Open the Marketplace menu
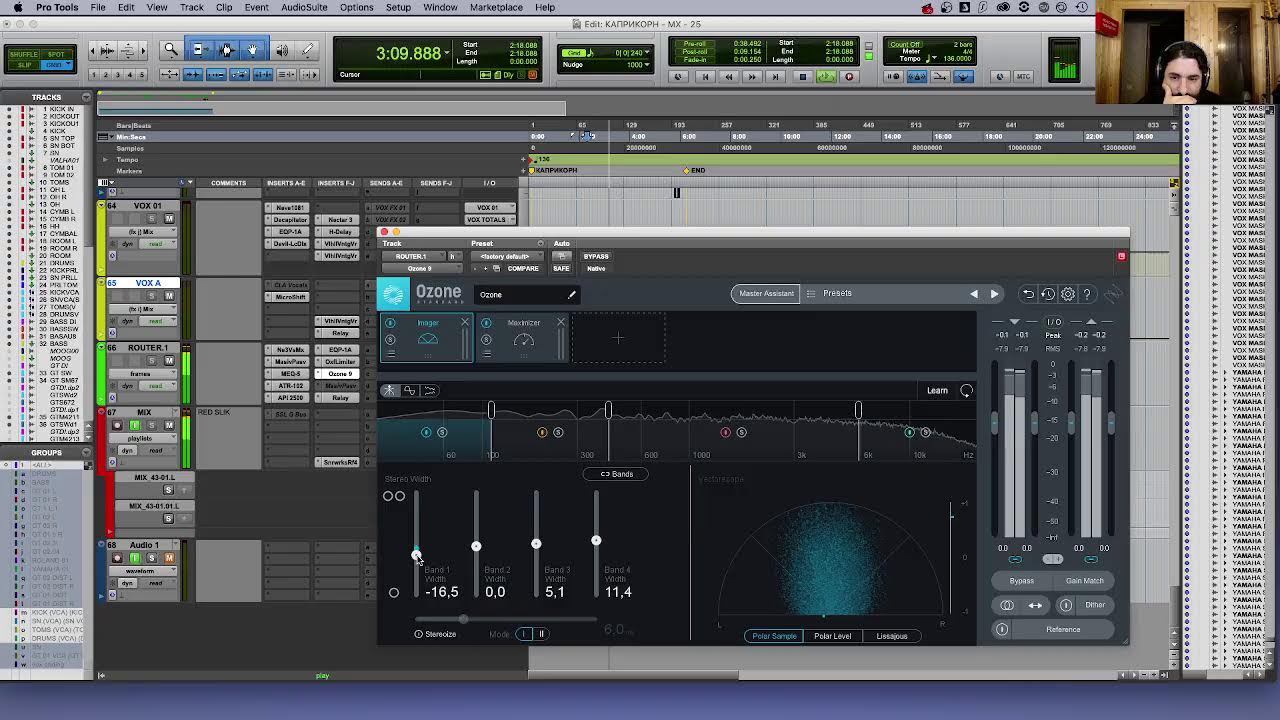The width and height of the screenshot is (1280, 720). point(496,7)
